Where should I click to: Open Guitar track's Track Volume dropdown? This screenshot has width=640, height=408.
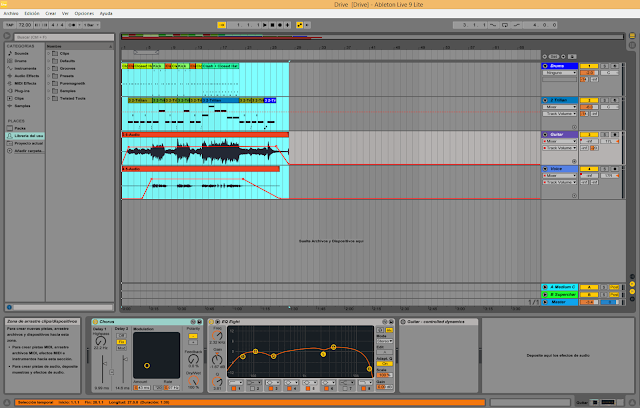click(560, 148)
